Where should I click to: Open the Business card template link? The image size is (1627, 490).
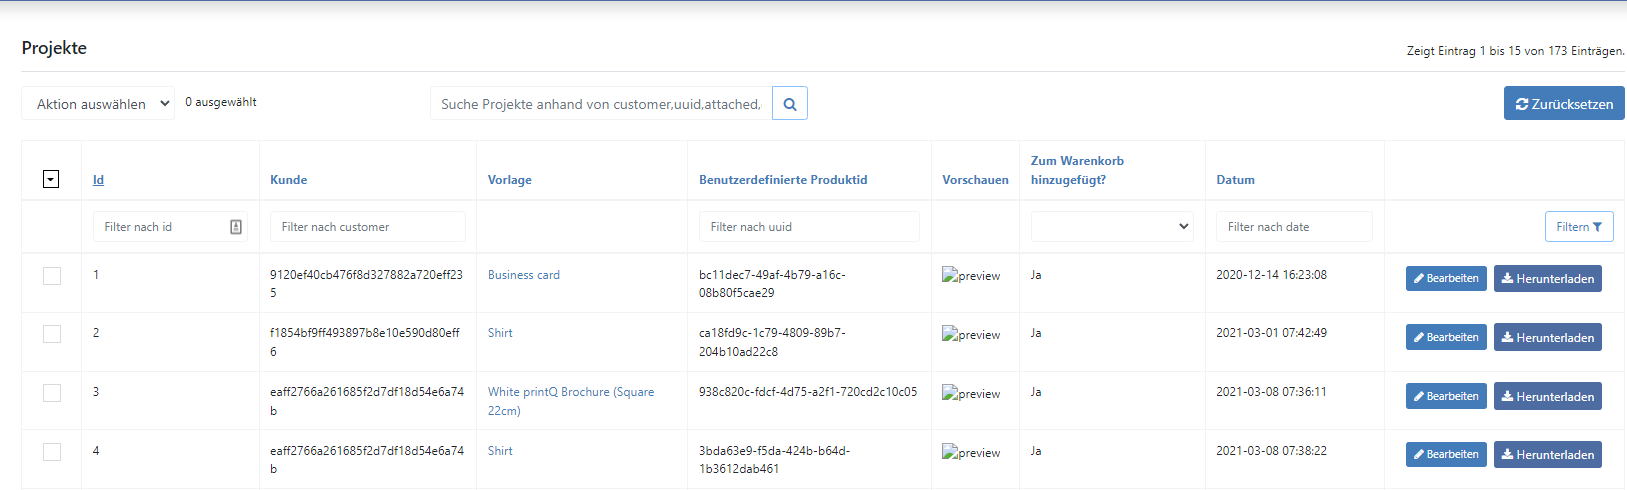pyautogui.click(x=524, y=275)
